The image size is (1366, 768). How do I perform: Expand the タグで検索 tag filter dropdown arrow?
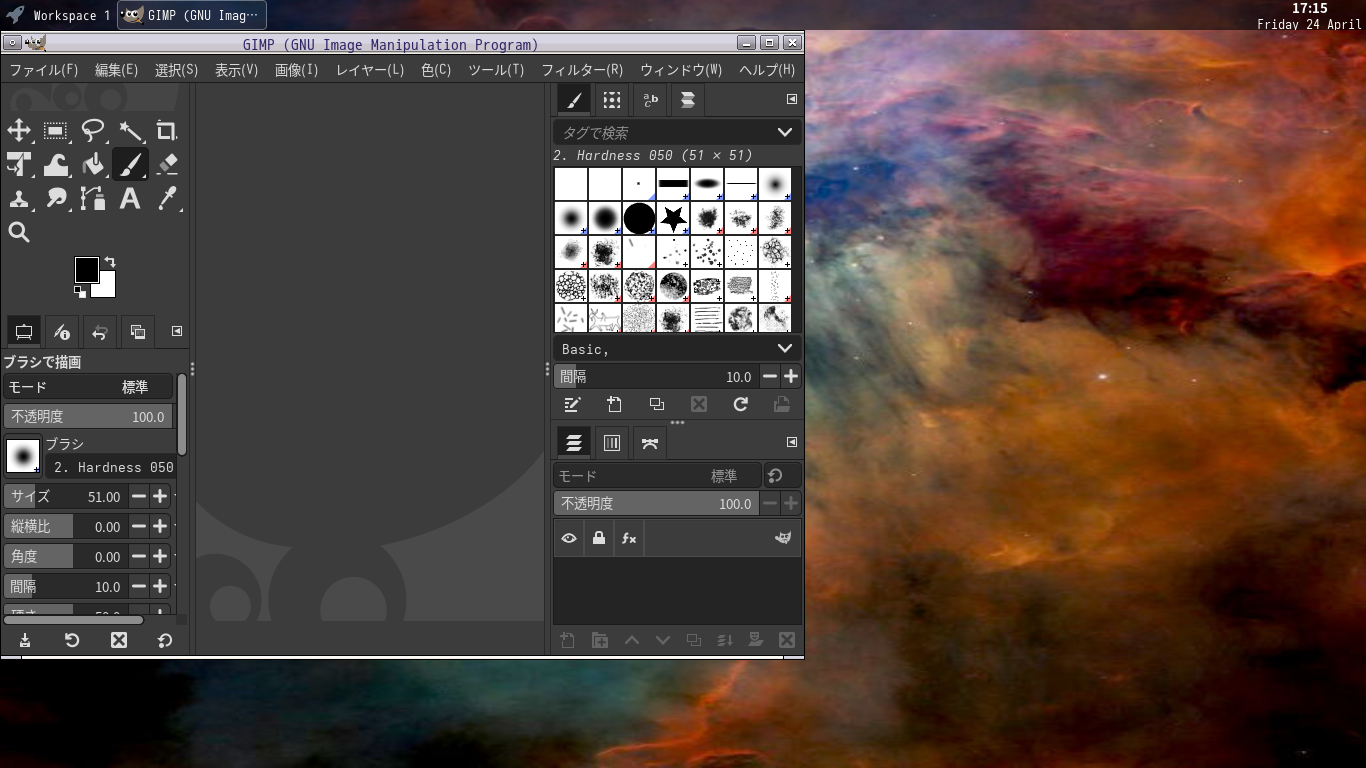[x=785, y=132]
